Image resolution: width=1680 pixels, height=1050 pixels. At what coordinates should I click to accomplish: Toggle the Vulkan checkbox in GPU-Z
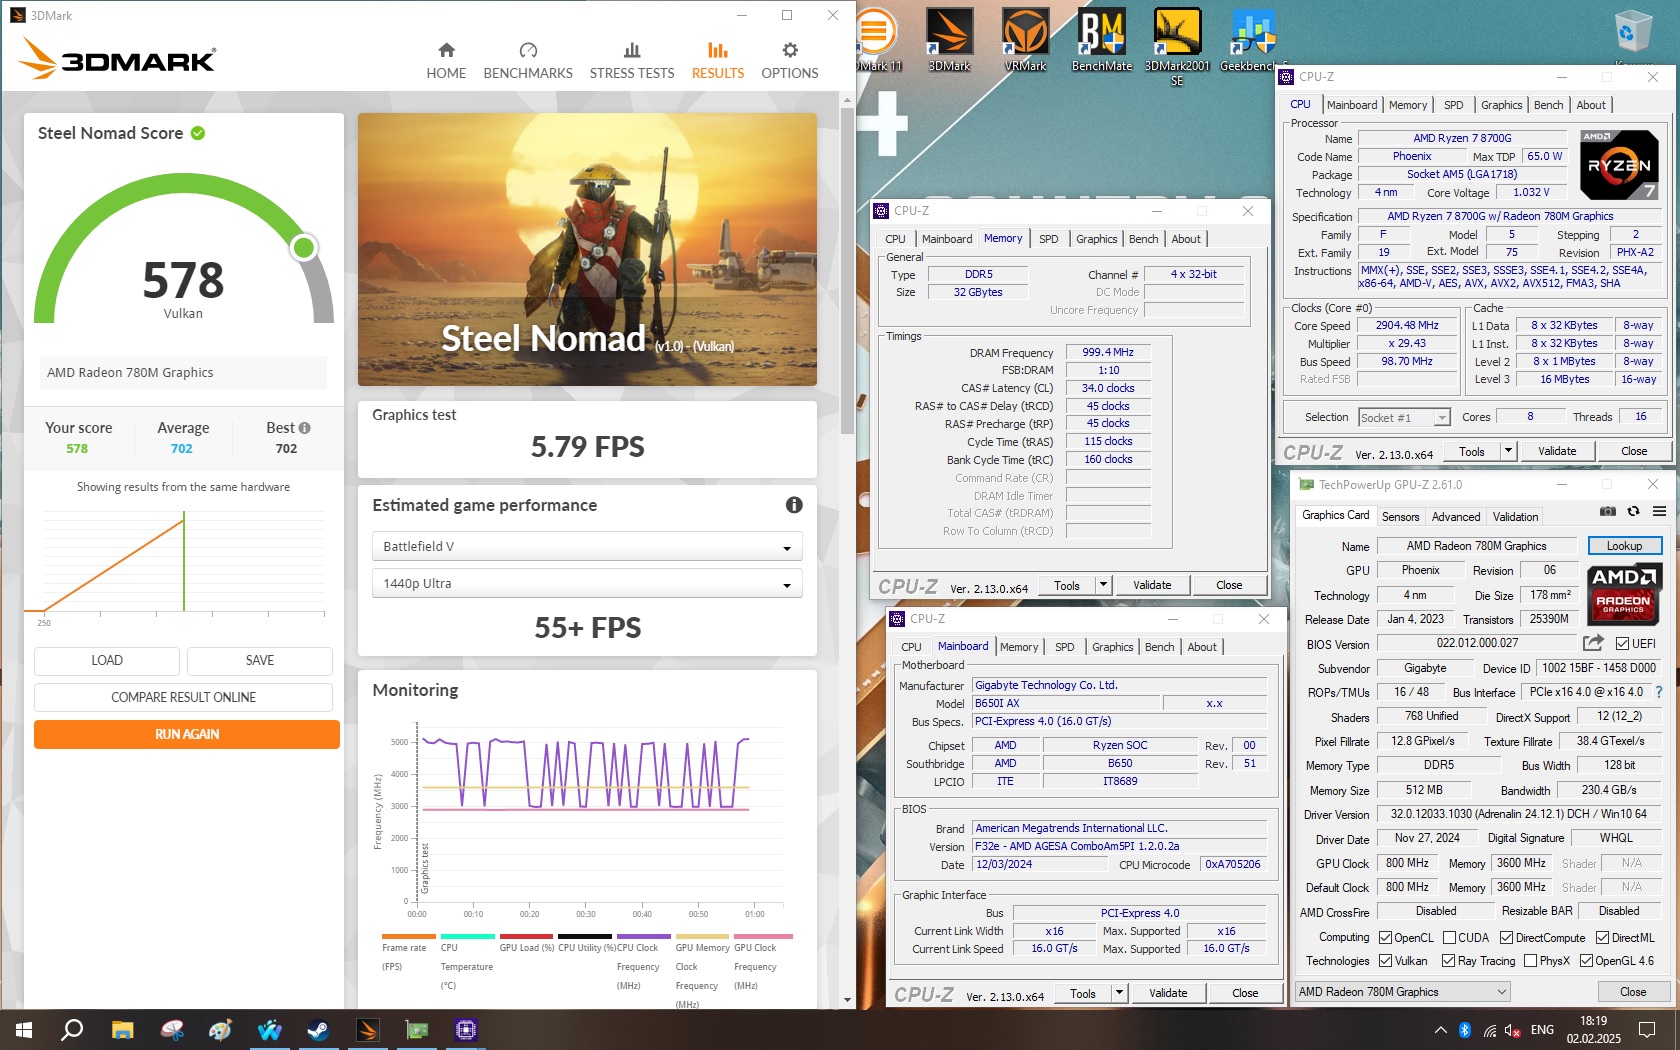tap(1385, 961)
